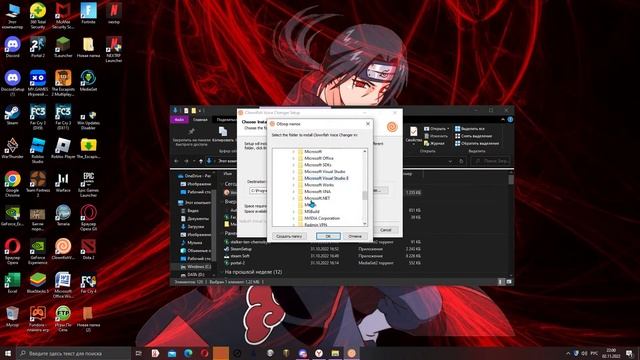The image size is (640, 360).
Task: Expand the Microsoft XNA folder node
Action: pyautogui.click(x=293, y=191)
